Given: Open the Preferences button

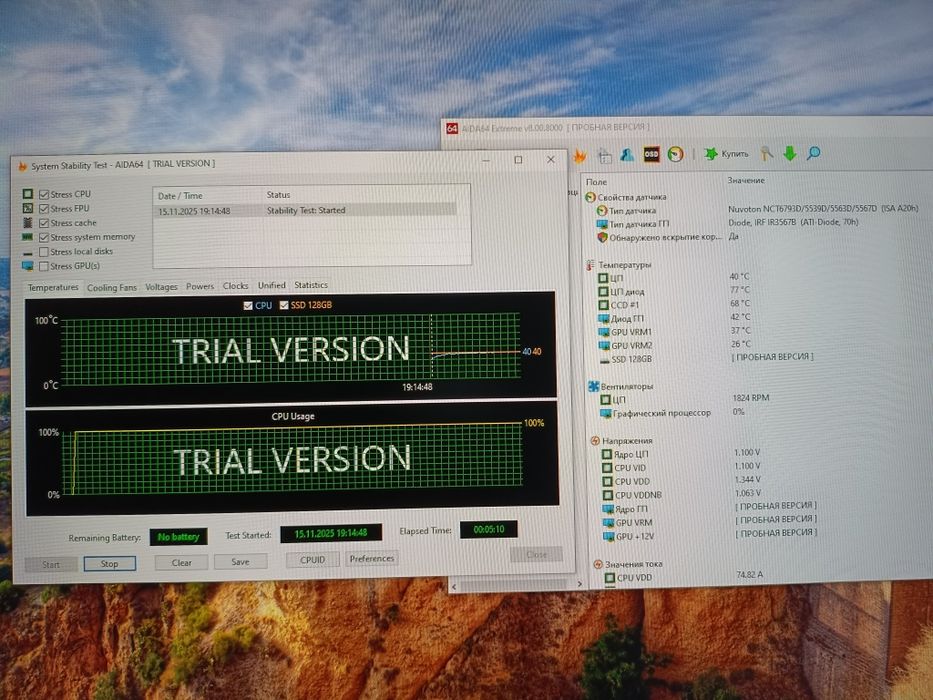Looking at the screenshot, I should pos(372,558).
